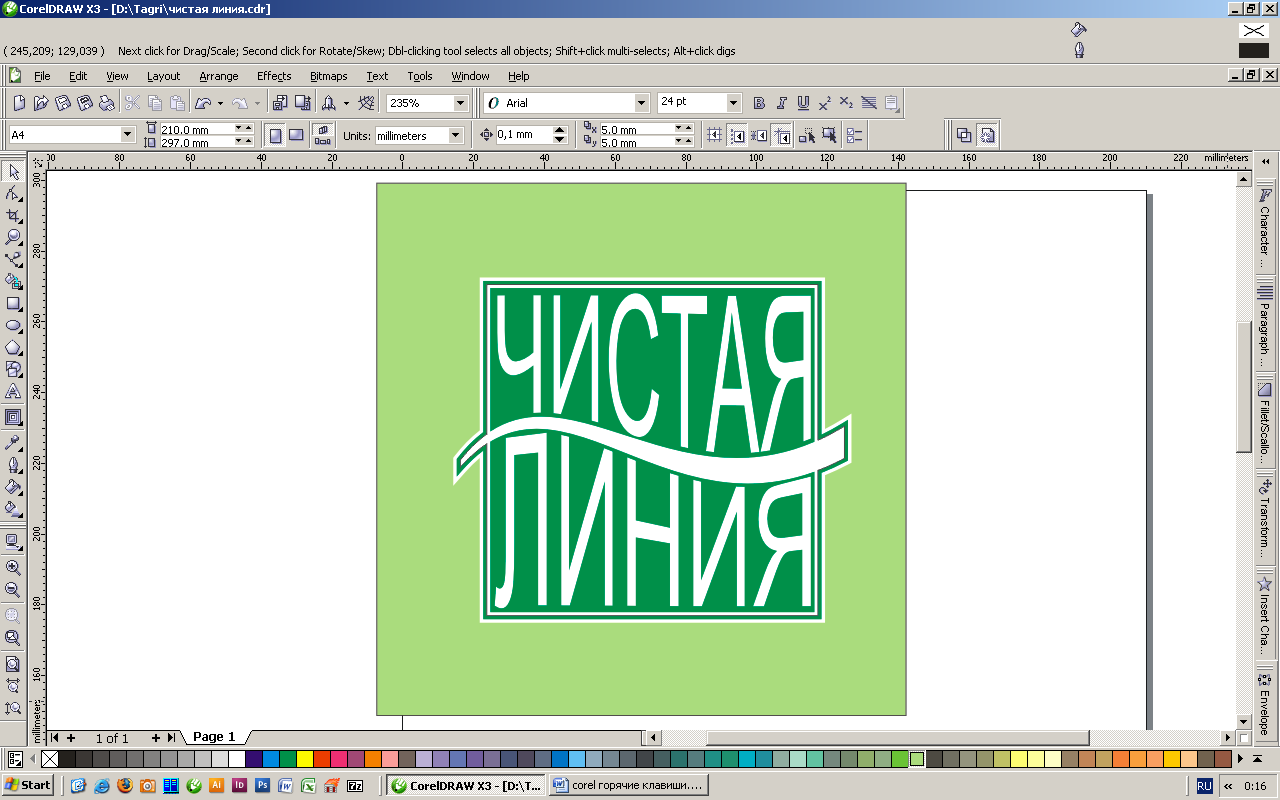Image resolution: width=1280 pixels, height=800 pixels.
Task: Click the Paste icon
Action: (x=177, y=103)
